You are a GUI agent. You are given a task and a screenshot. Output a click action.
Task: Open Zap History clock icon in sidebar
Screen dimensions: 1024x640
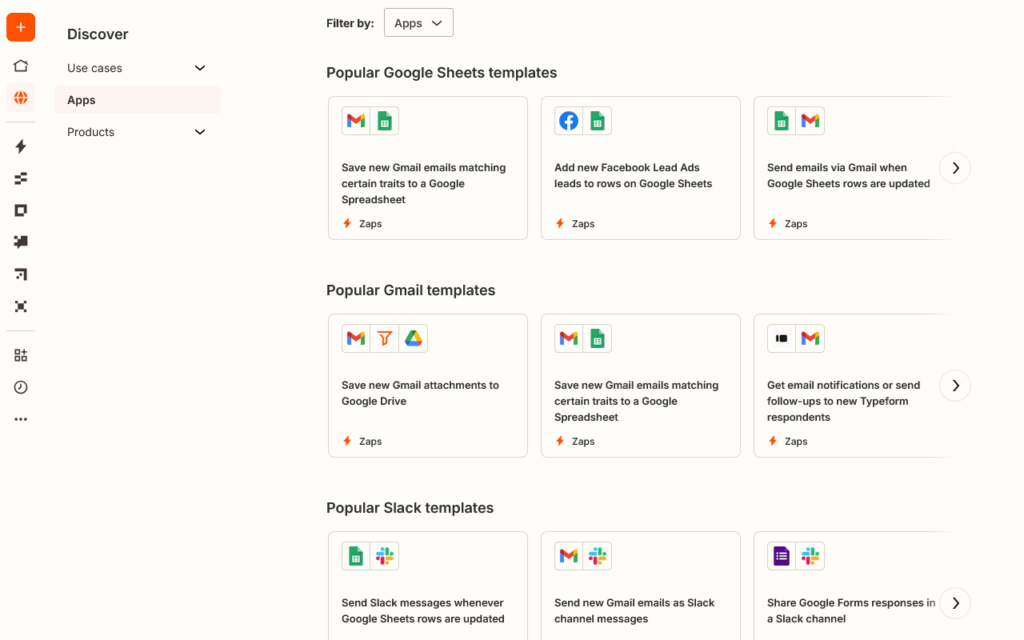[21, 387]
